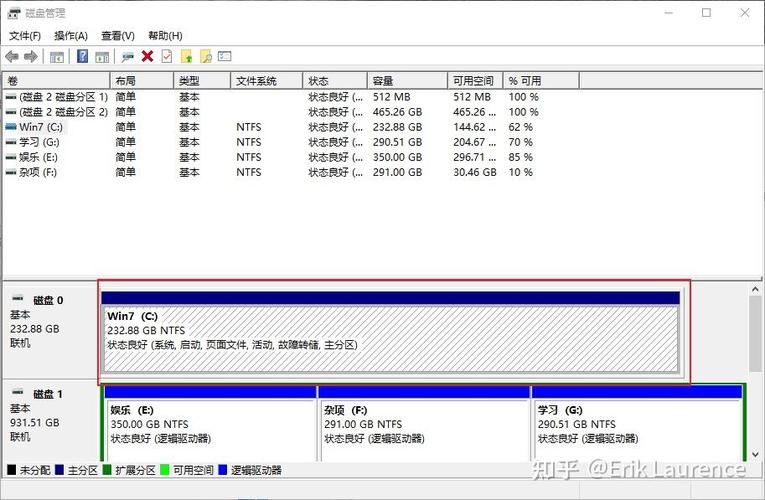
Task: Click the connect drive icon beside the red X
Action: click(x=128, y=57)
